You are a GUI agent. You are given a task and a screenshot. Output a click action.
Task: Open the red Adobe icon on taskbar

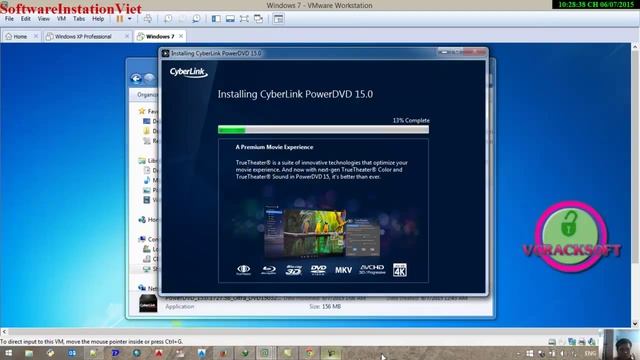click(159, 353)
